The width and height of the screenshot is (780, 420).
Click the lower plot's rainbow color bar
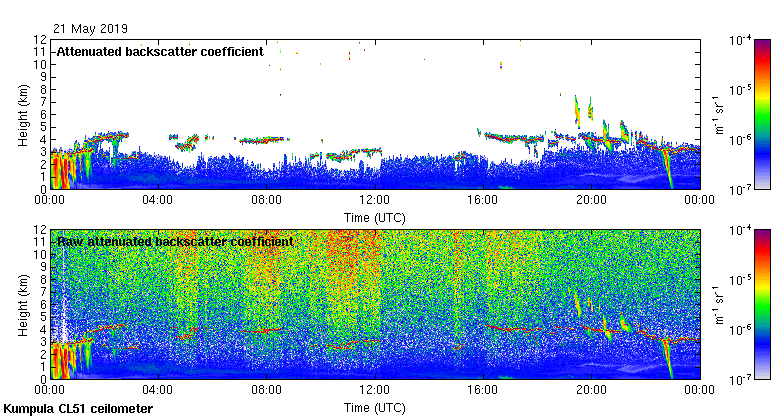(x=763, y=305)
